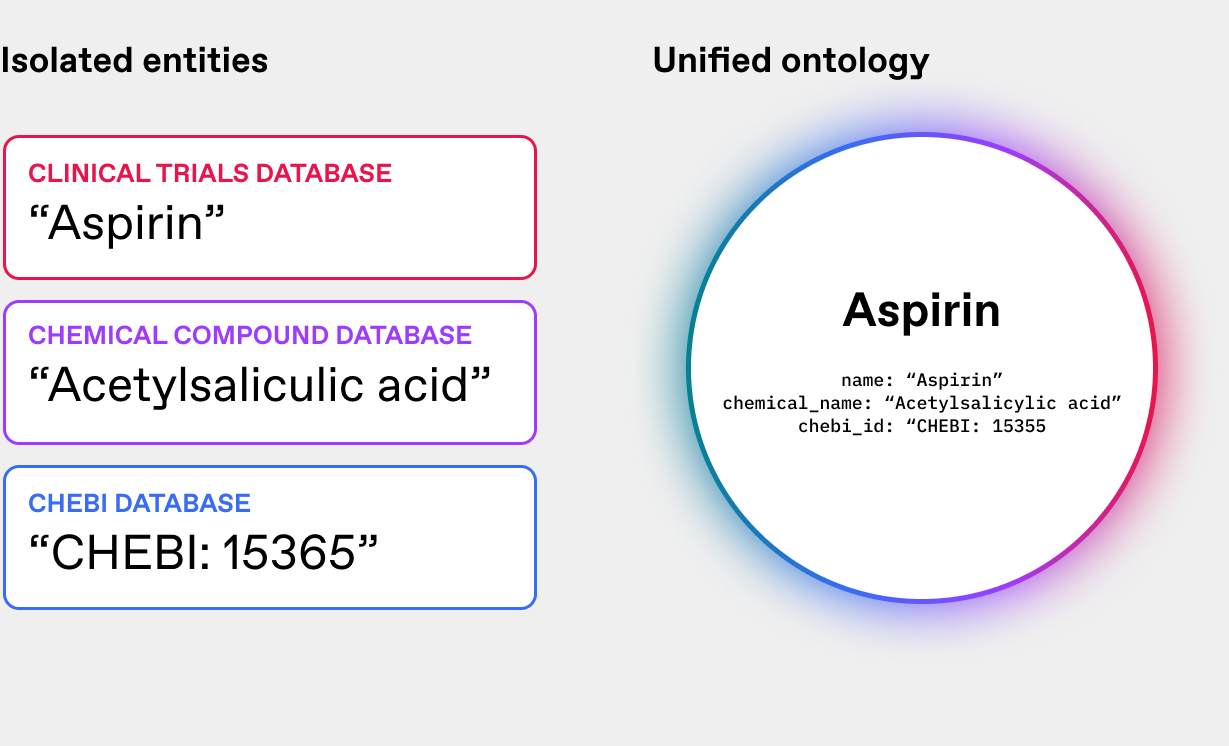Click empty space right of "CHEBI: 15365" in its card
This screenshot has width=1229, height=746.
coord(460,551)
